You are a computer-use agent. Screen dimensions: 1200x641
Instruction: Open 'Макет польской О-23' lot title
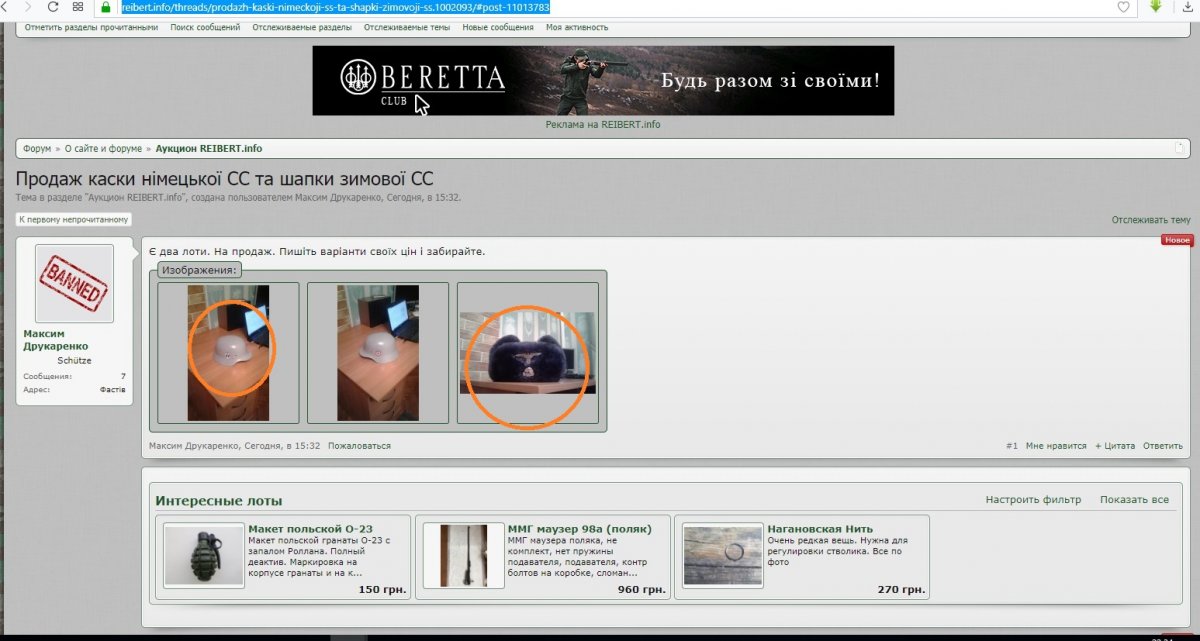click(x=310, y=529)
